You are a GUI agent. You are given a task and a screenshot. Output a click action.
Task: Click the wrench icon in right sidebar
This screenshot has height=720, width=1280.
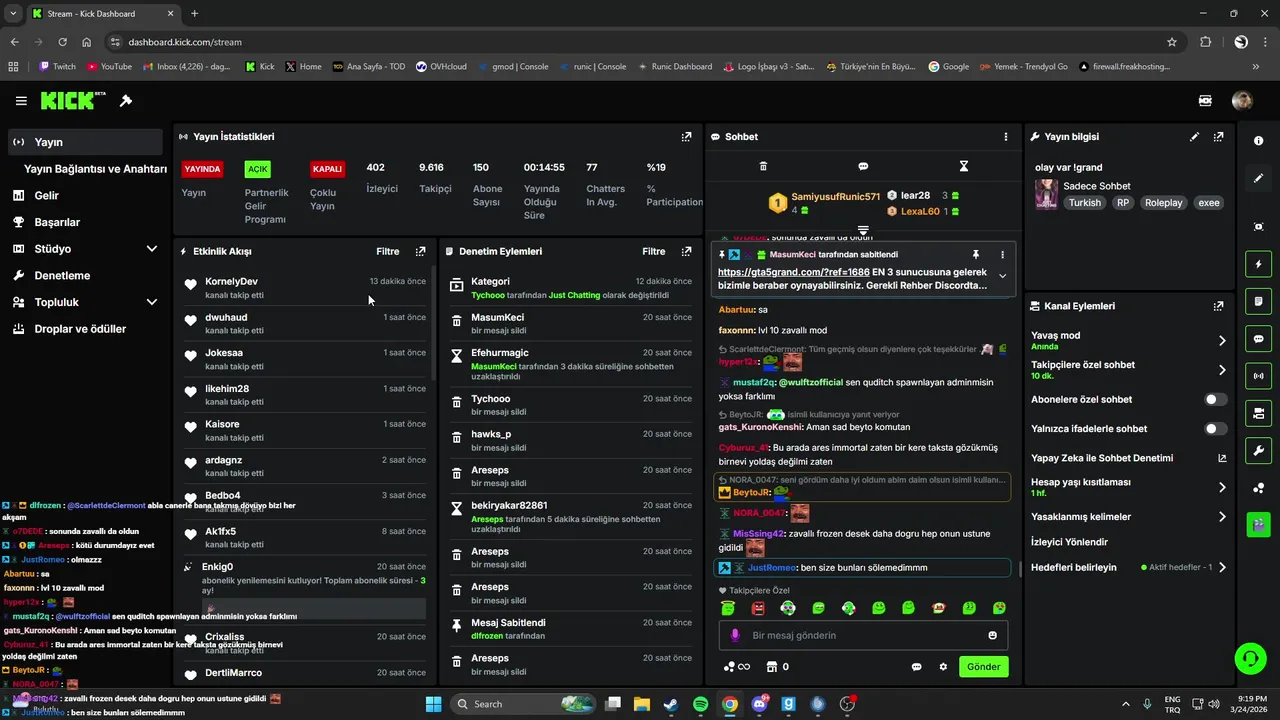pos(1258,450)
